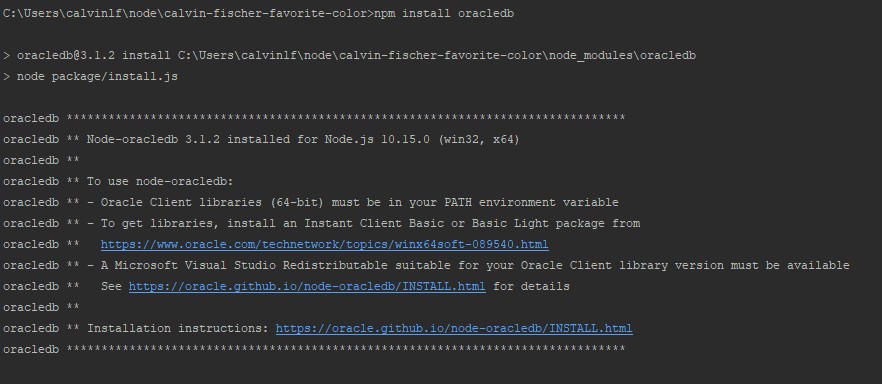Click the 'To use node-oracledb:' line

160,182
